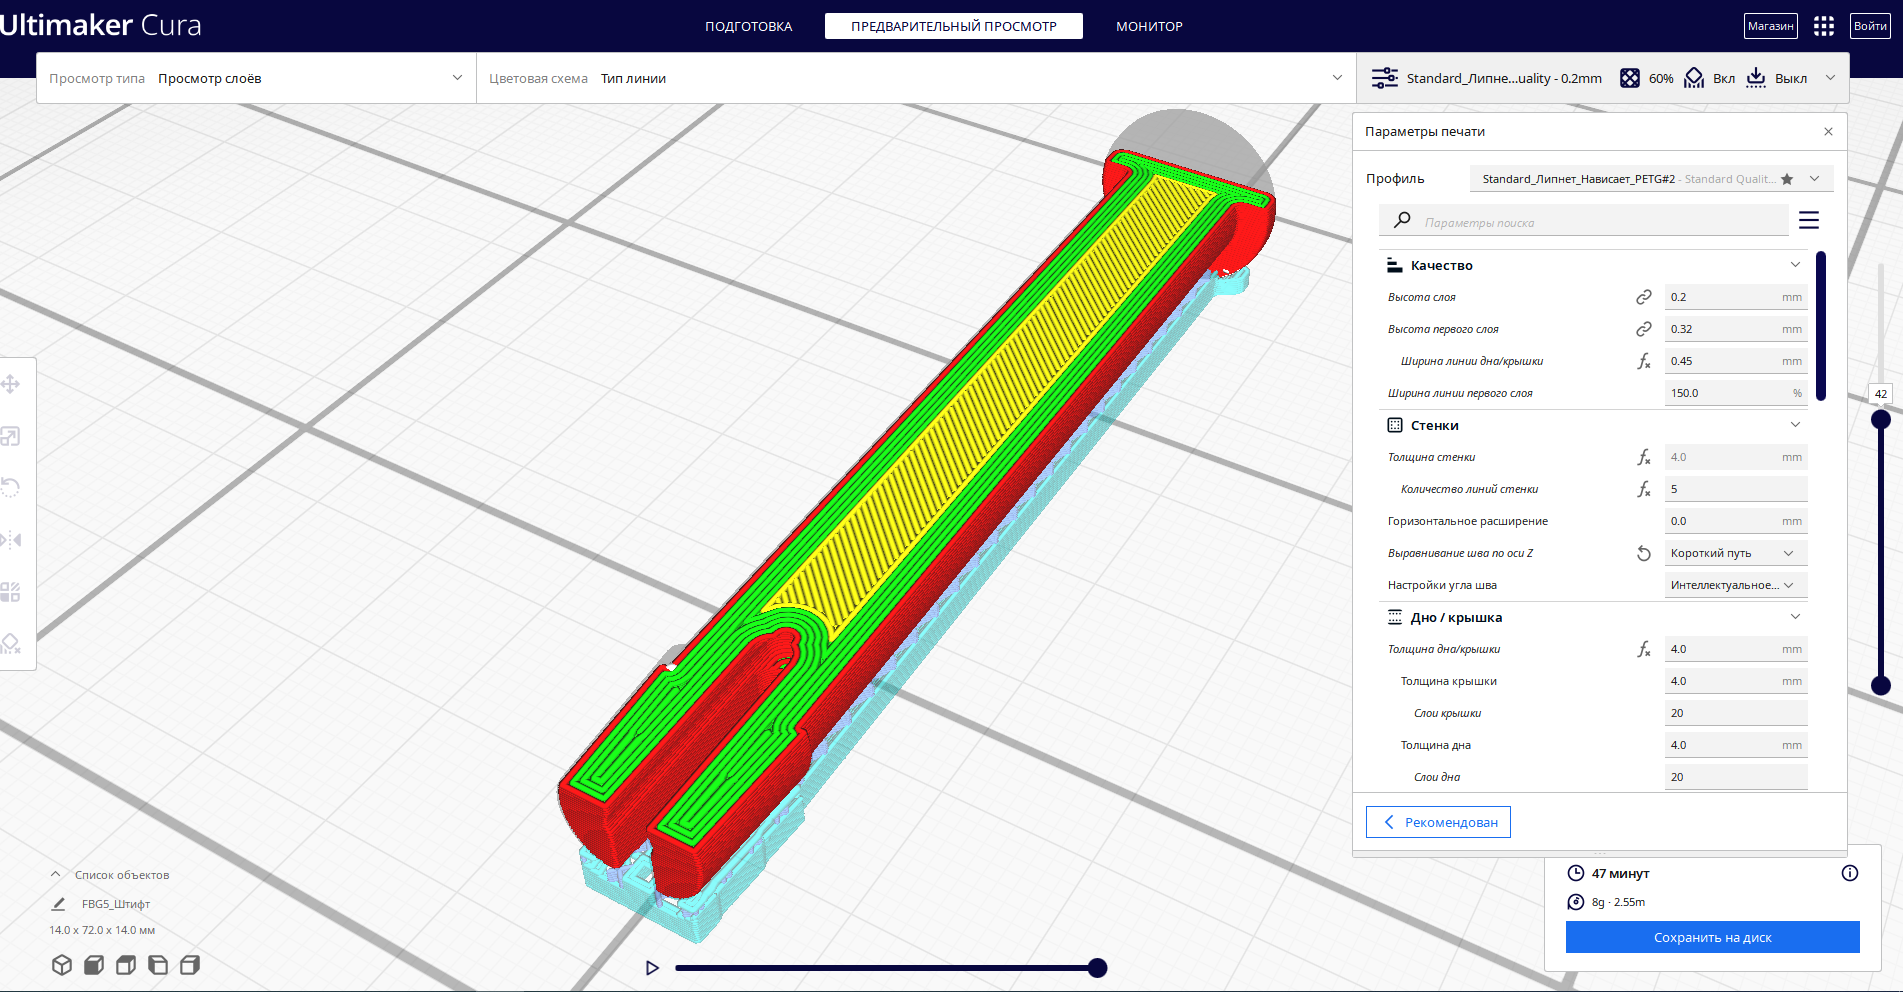The width and height of the screenshot is (1903, 992).
Task: Select the Rotate tool in left toolbar
Action: click(11, 488)
